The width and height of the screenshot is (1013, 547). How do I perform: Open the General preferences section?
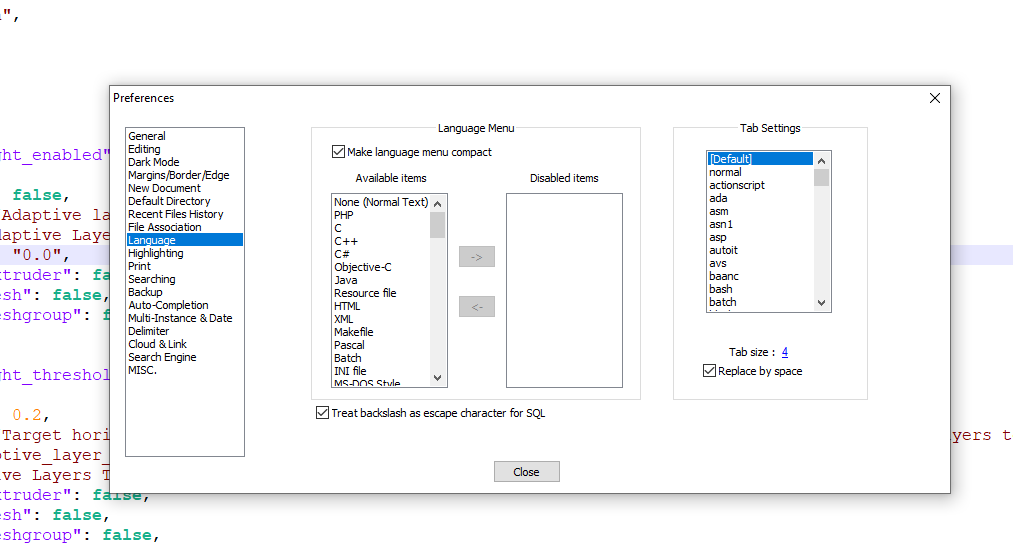coord(147,136)
